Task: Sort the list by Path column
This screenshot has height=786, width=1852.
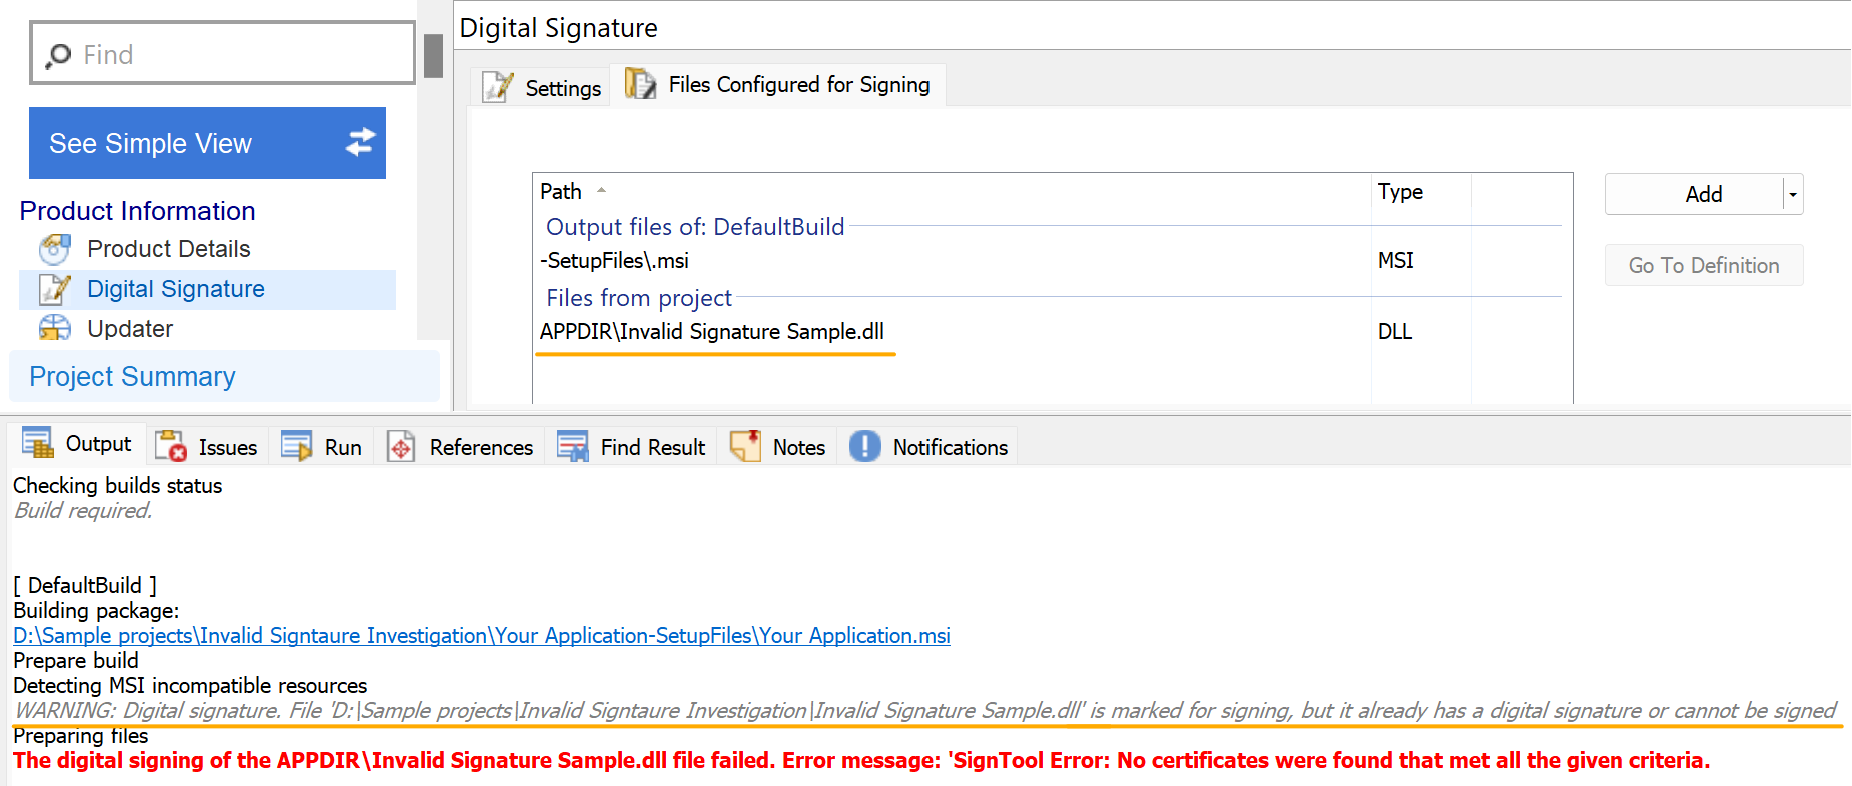Action: (x=562, y=191)
